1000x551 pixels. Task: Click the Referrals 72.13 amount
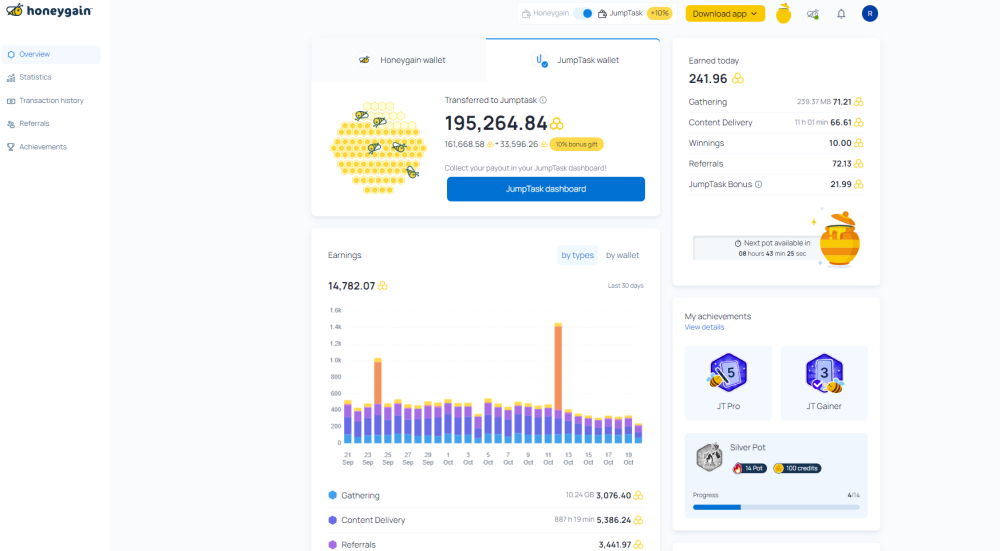pos(842,164)
